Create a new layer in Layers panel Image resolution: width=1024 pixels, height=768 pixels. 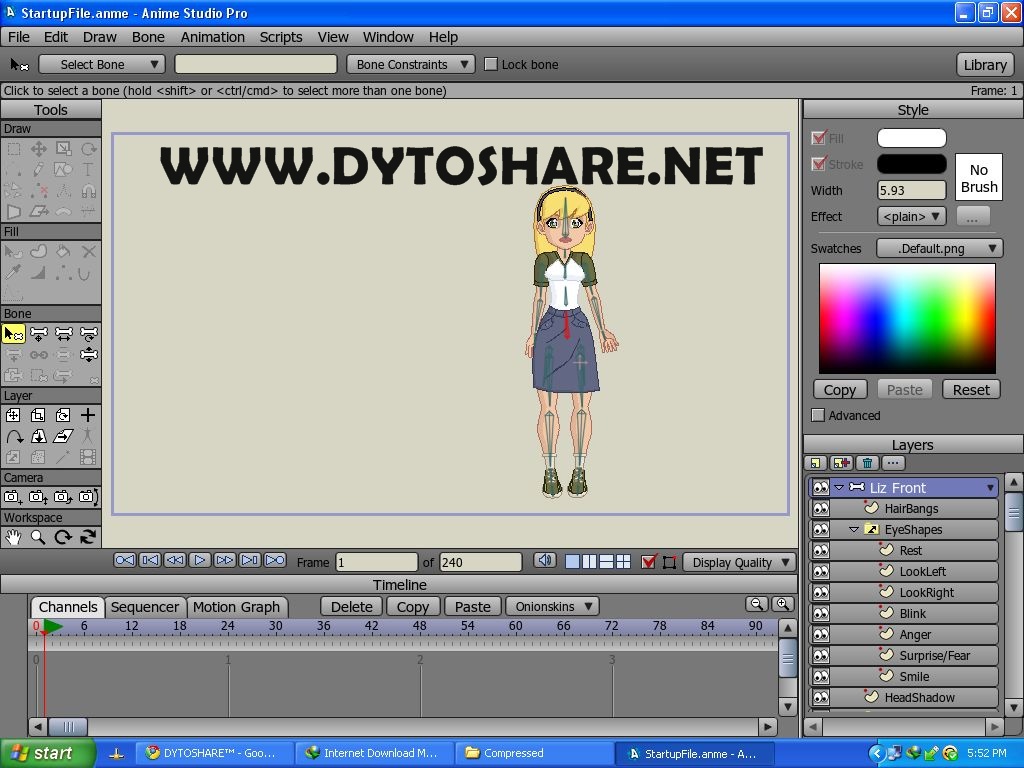pyautogui.click(x=816, y=463)
